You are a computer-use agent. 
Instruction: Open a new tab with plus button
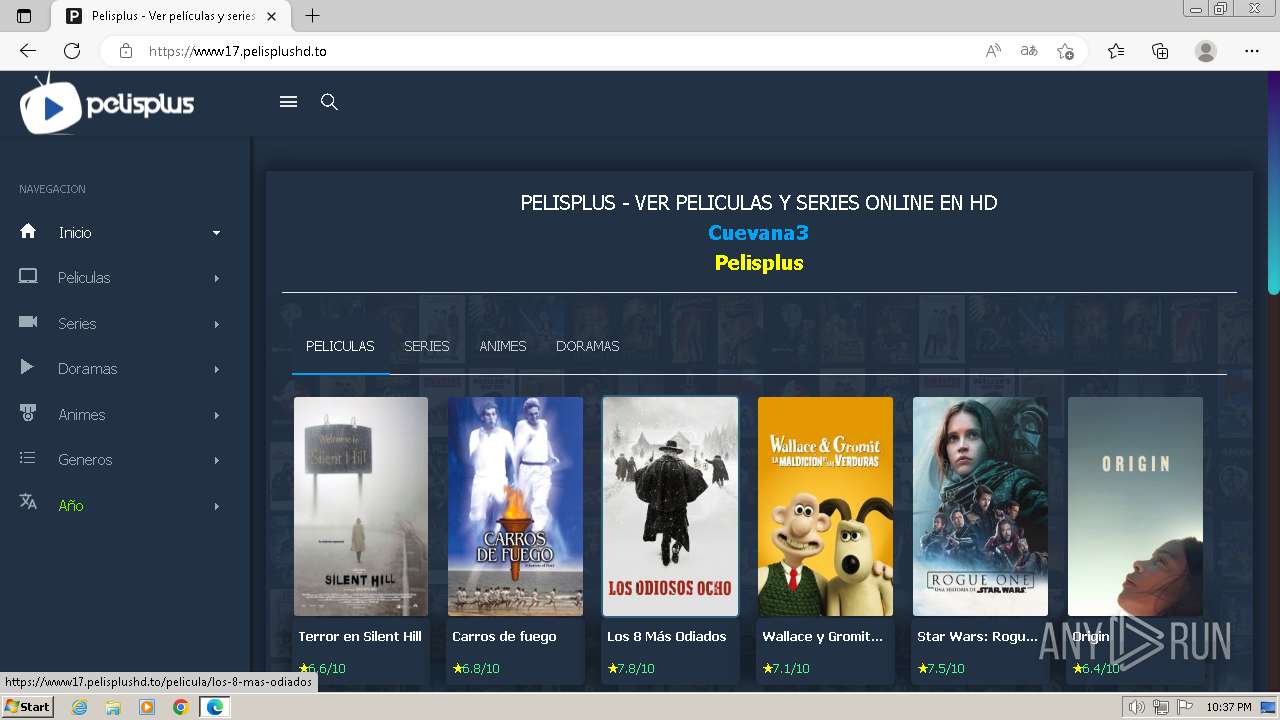312,16
